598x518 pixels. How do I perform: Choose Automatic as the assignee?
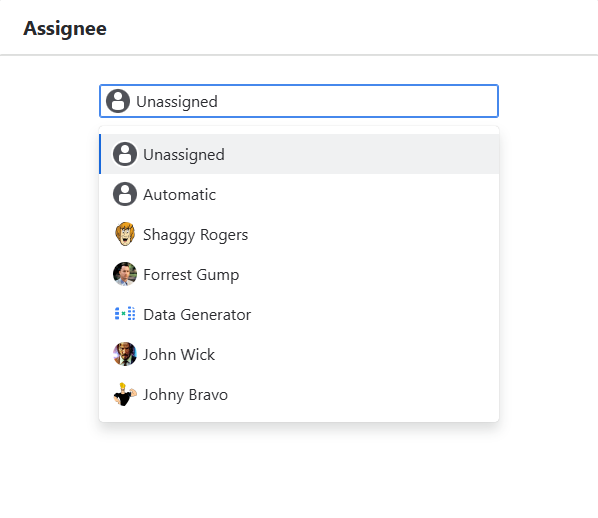coord(299,194)
